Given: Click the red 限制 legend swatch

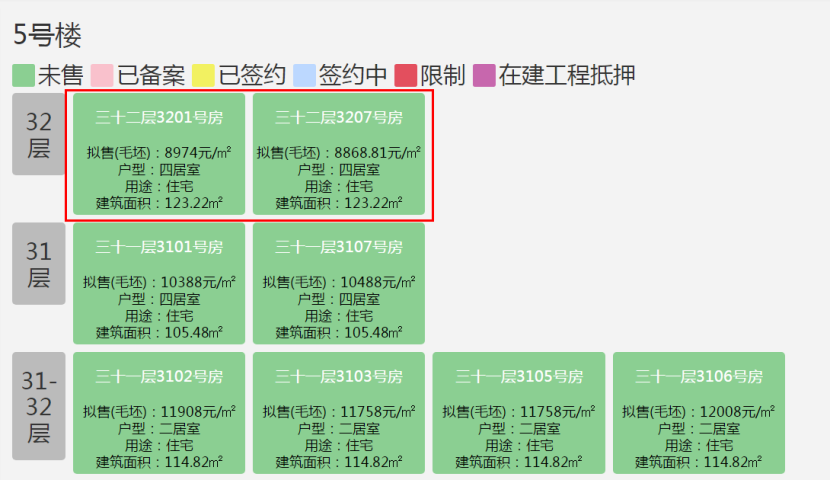Looking at the screenshot, I should click(405, 75).
